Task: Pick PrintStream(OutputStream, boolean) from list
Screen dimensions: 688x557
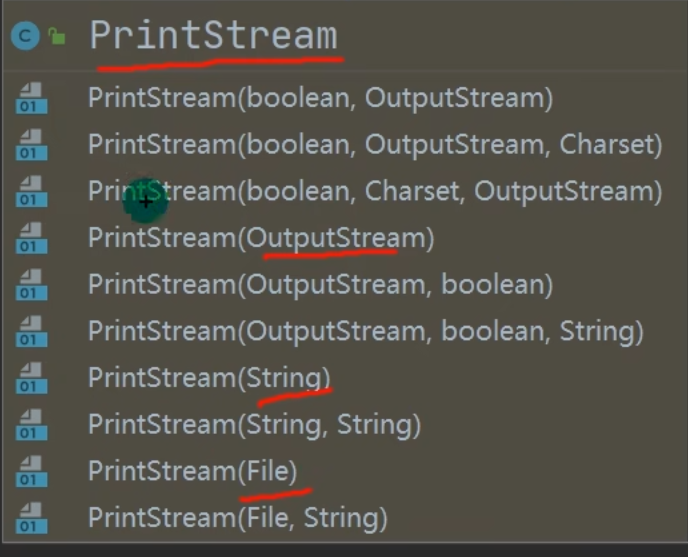Action: [320, 285]
